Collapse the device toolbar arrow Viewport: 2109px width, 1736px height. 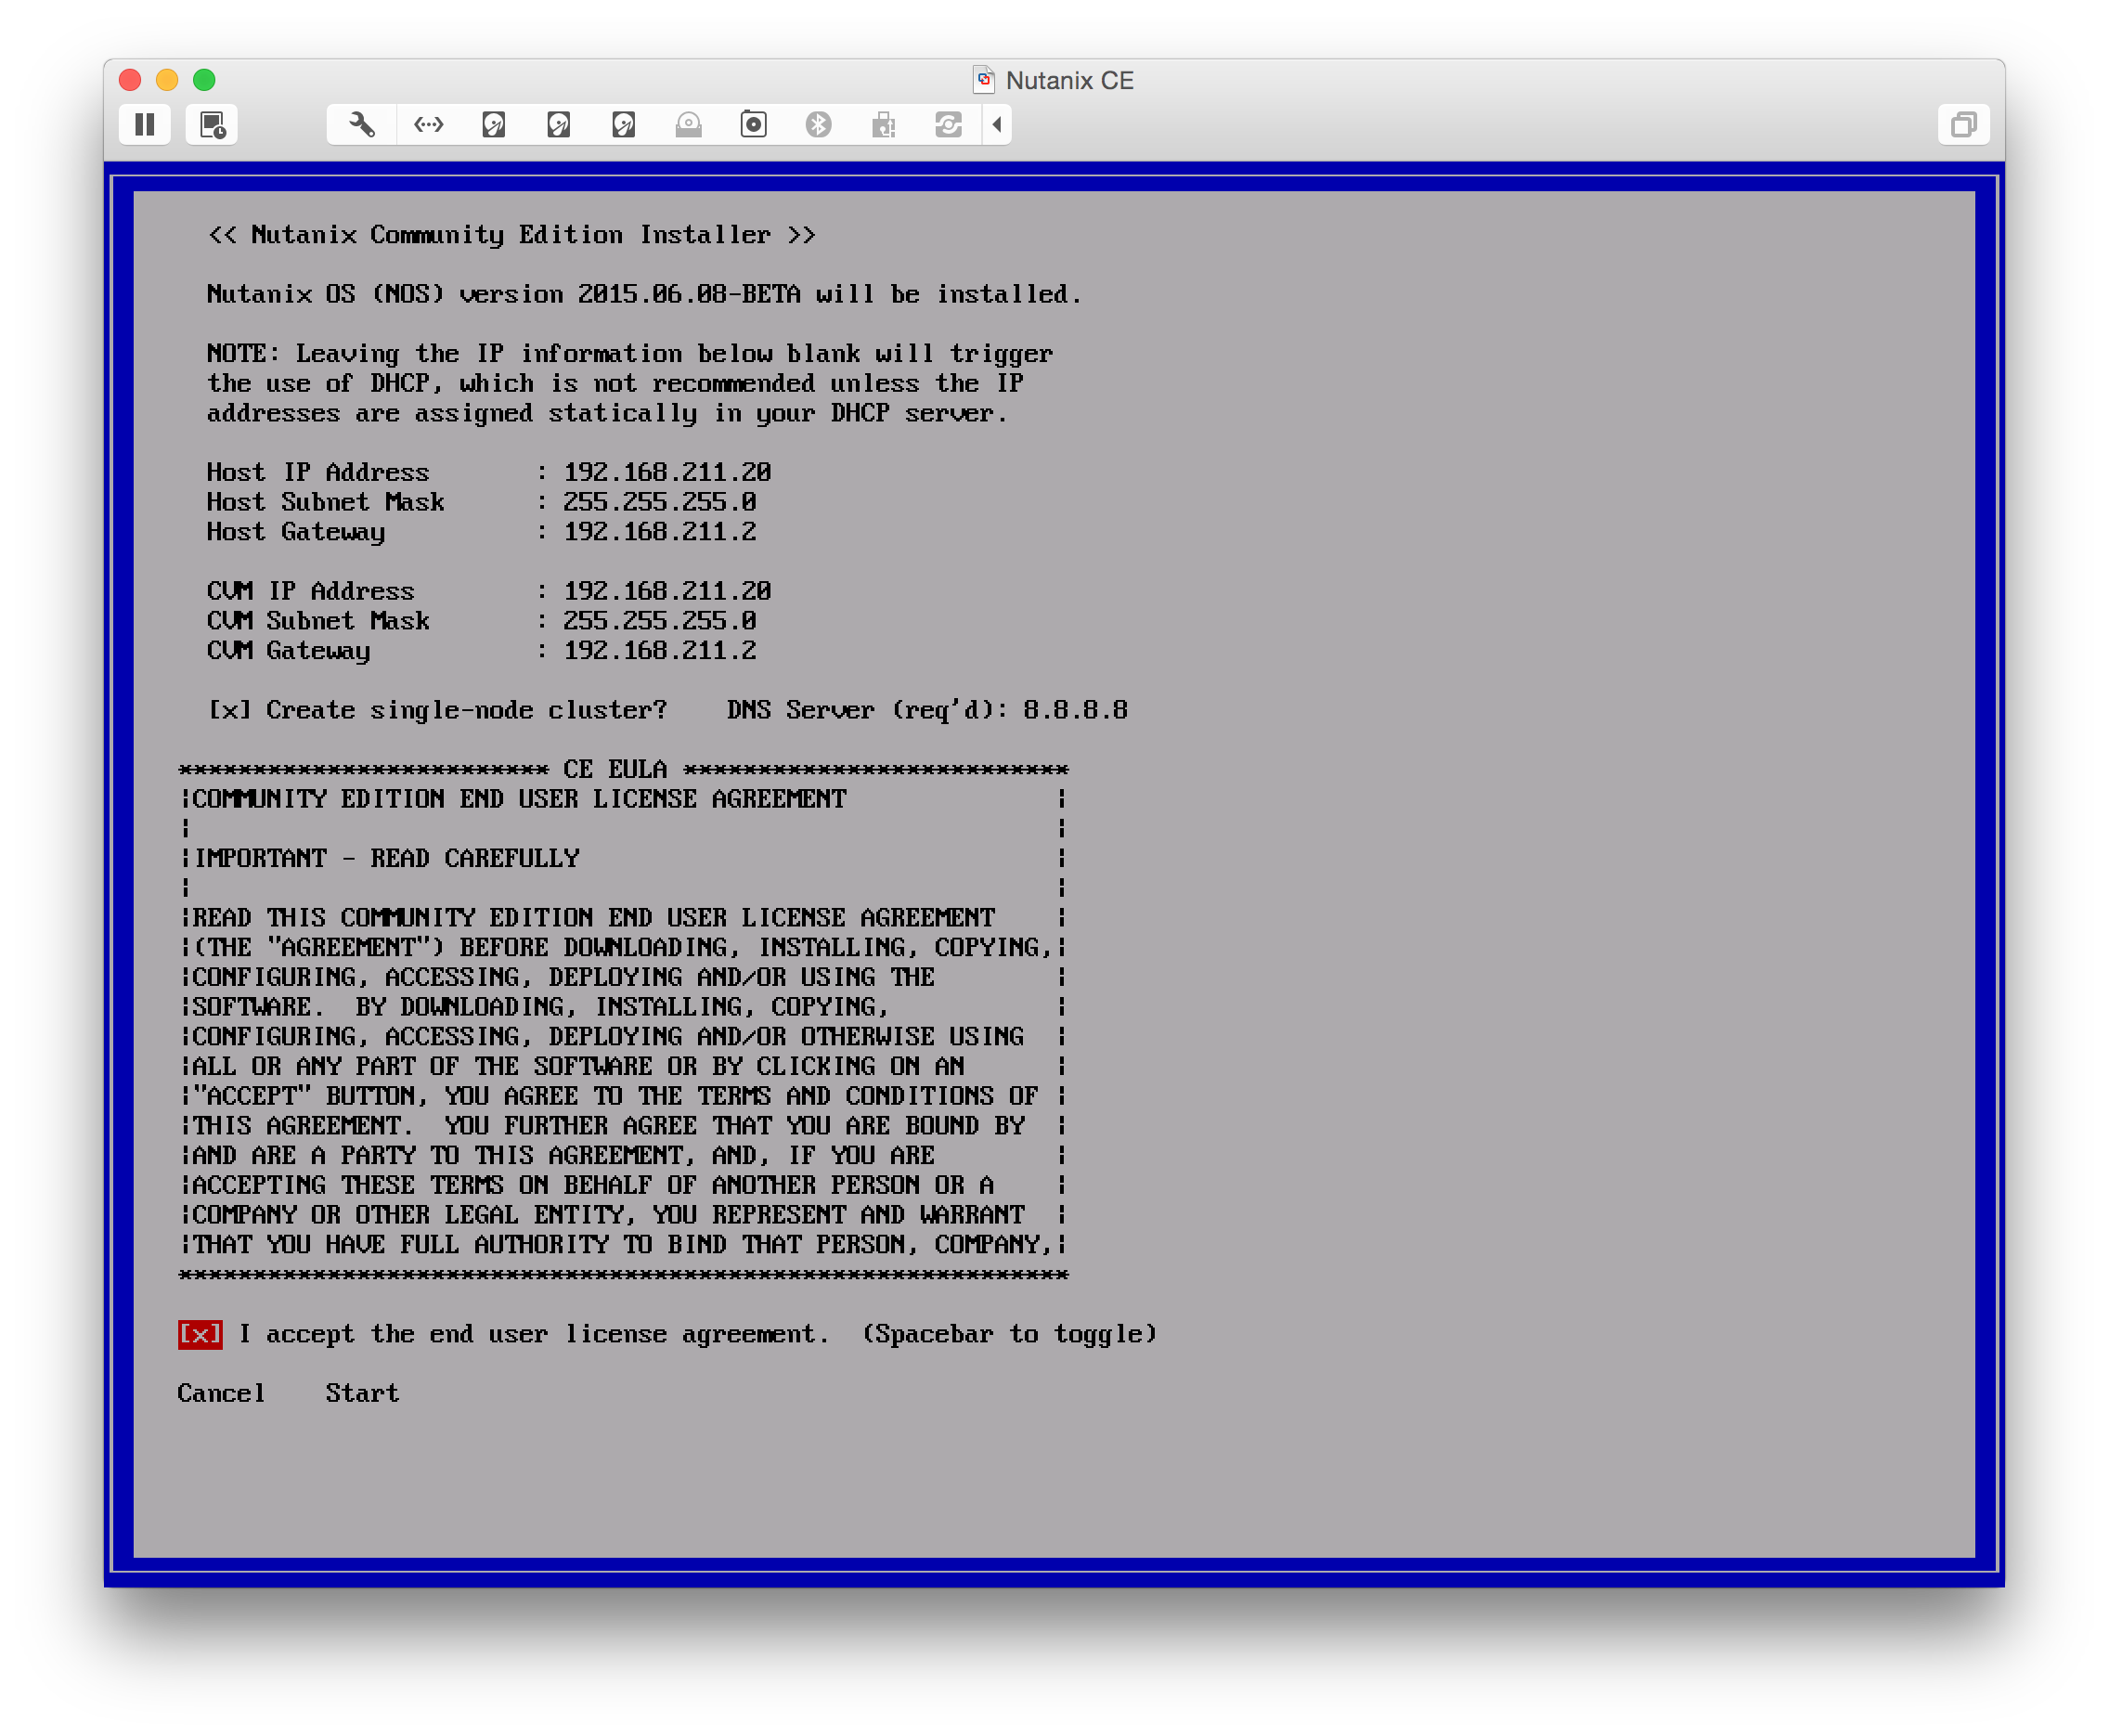tap(997, 124)
